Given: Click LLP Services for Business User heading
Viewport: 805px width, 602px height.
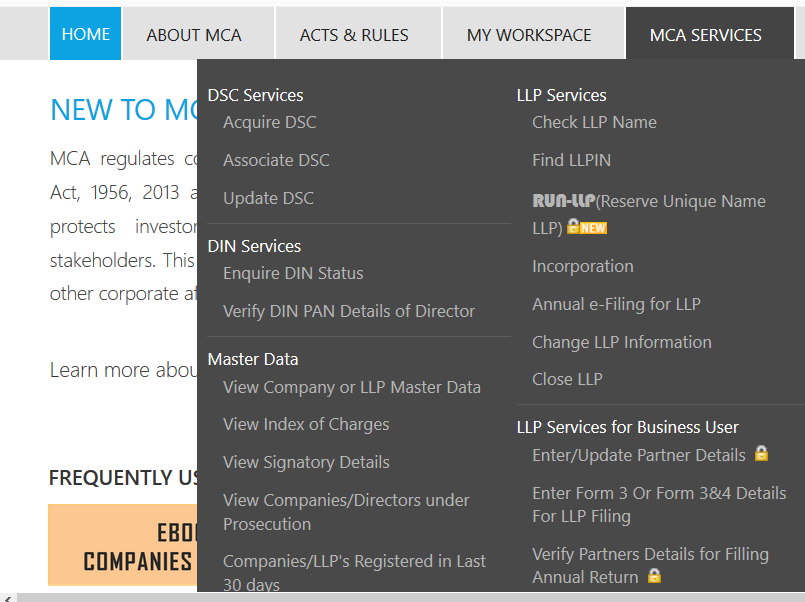Looking at the screenshot, I should (628, 428).
